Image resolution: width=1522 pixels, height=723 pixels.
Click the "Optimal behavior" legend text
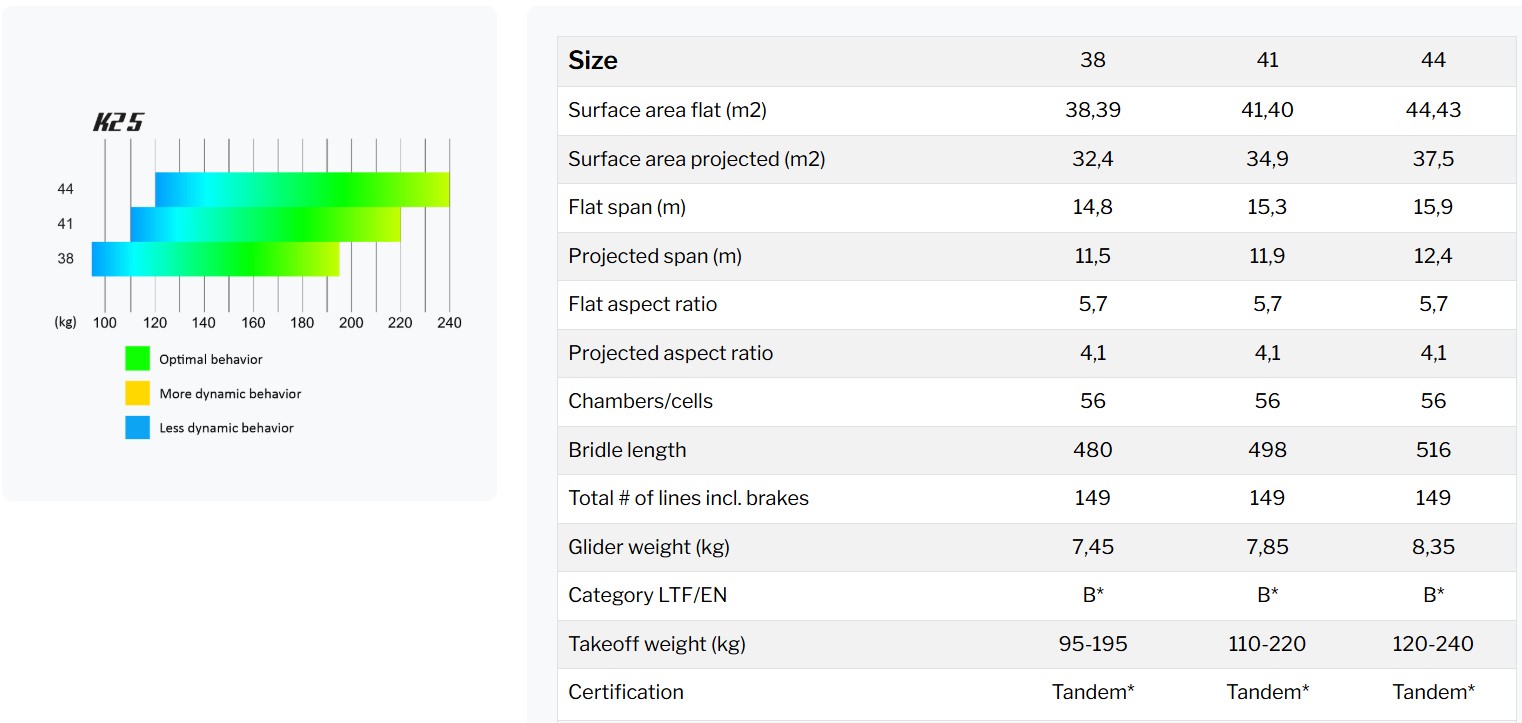point(211,359)
